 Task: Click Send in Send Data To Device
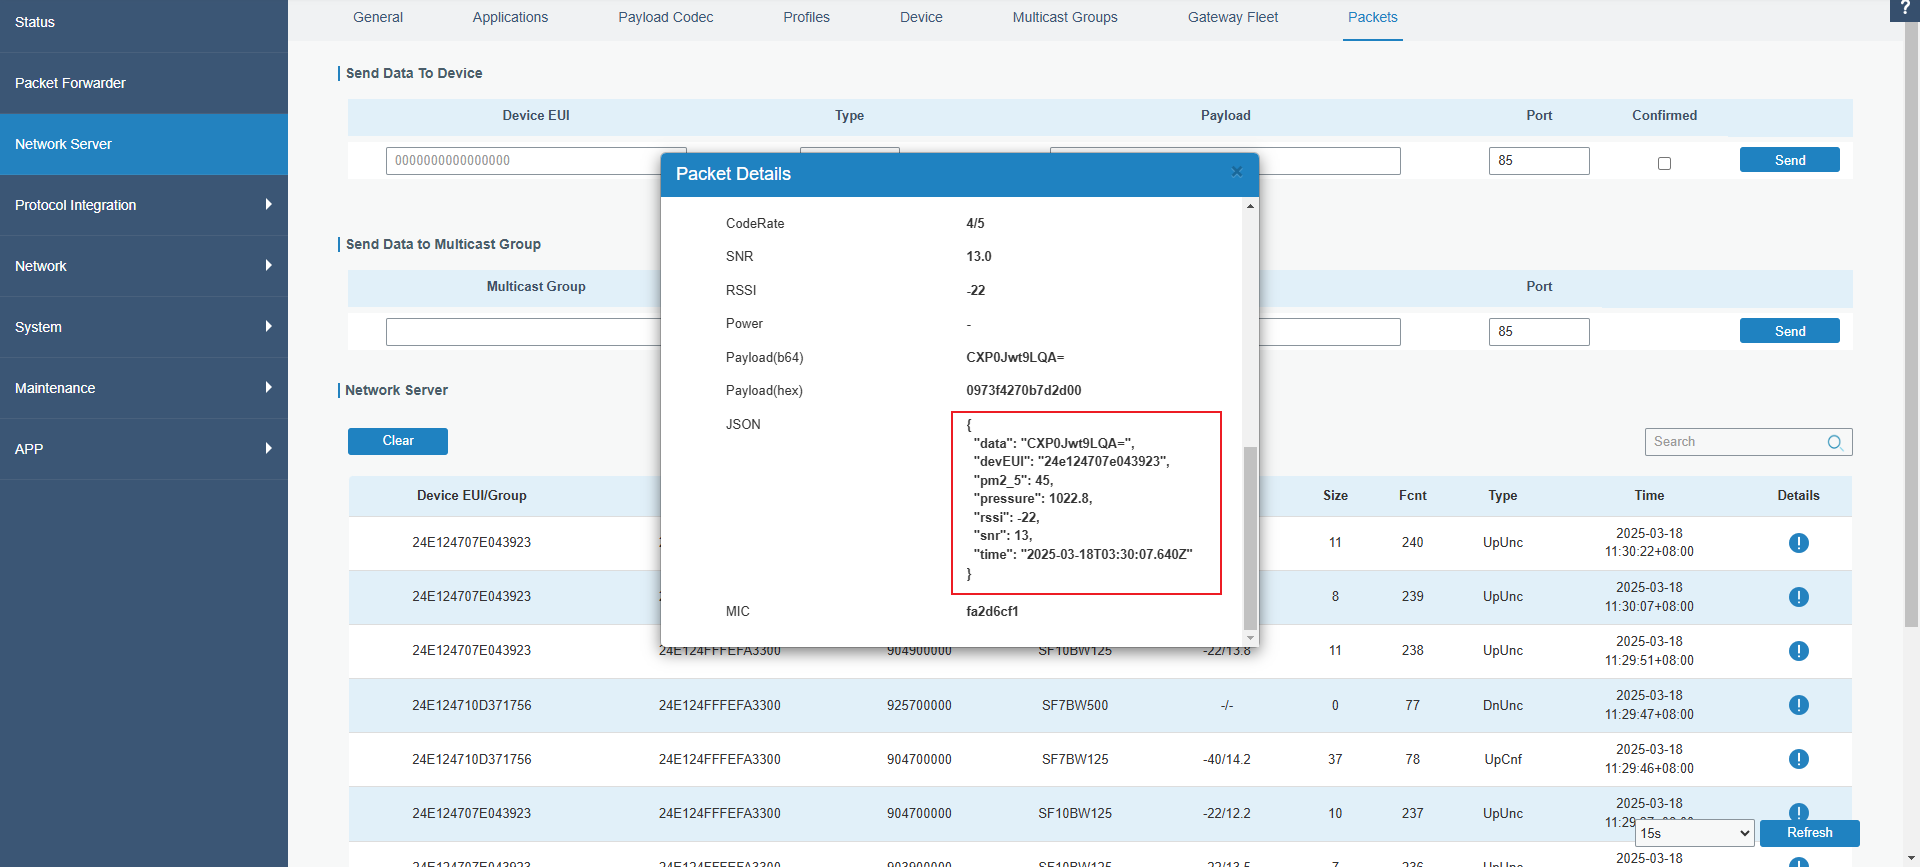click(1789, 160)
